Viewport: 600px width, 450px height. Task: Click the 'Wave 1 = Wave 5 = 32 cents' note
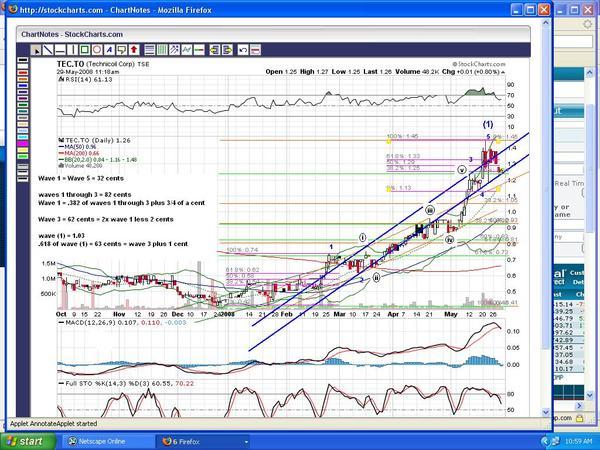tap(81, 178)
